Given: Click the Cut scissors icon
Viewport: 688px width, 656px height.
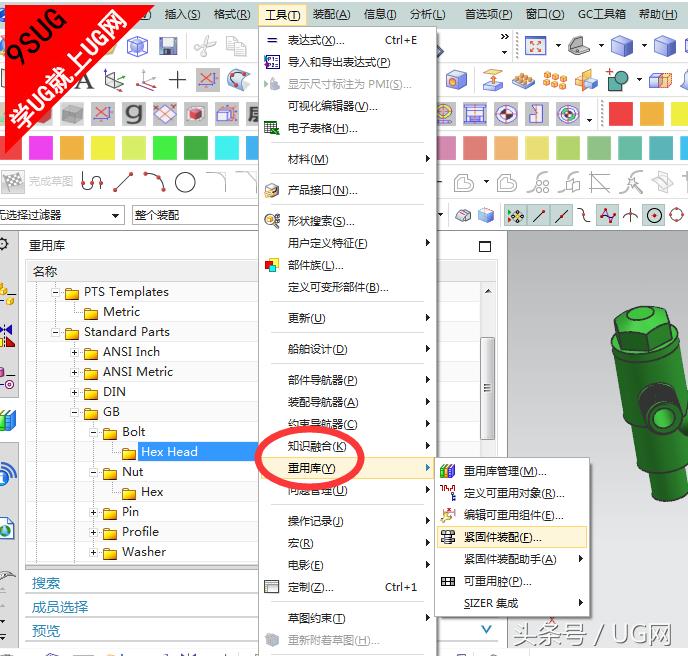Looking at the screenshot, I should point(204,46).
